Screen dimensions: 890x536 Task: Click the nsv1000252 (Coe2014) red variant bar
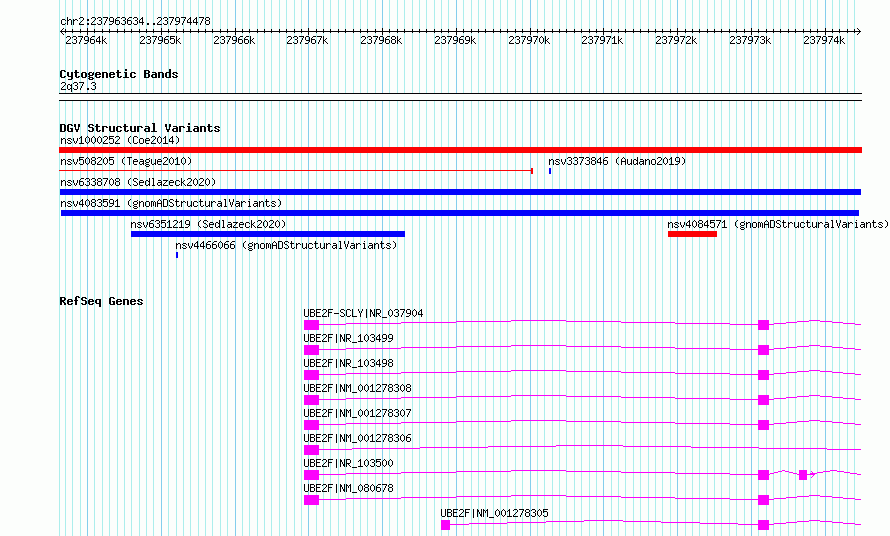pyautogui.click(x=460, y=150)
